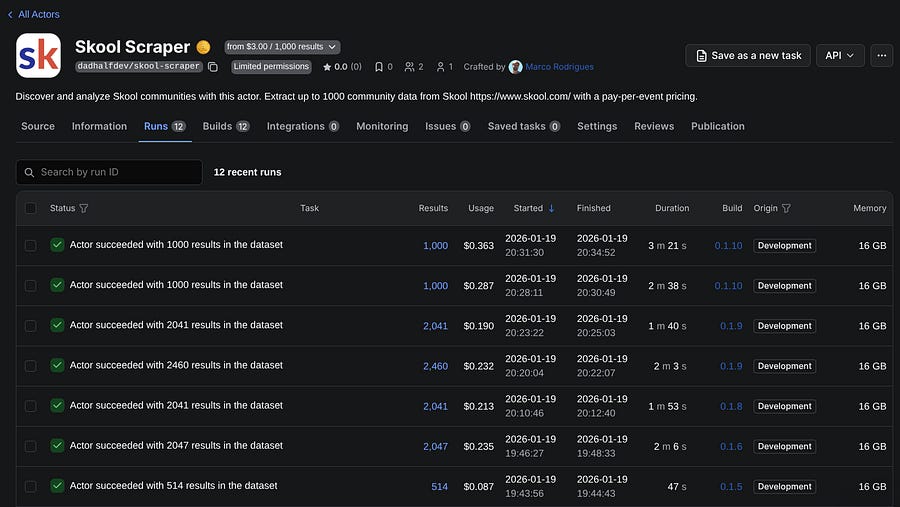Click the total users icon
Image resolution: width=900 pixels, height=507 pixels.
(x=409, y=67)
